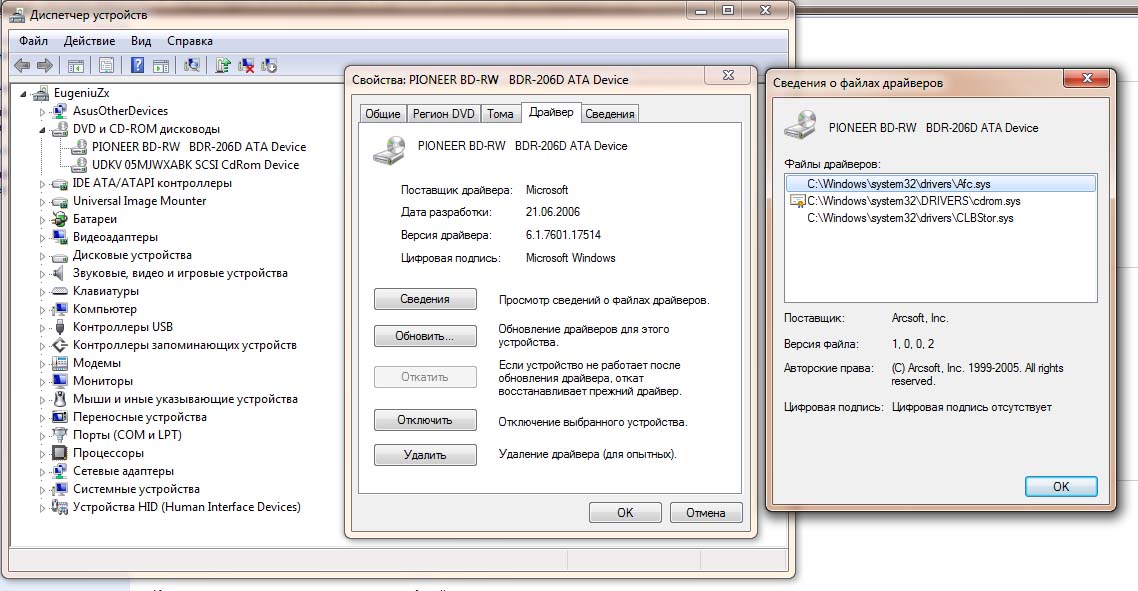Expand the Порты (COM и LPT) node

pos(42,436)
